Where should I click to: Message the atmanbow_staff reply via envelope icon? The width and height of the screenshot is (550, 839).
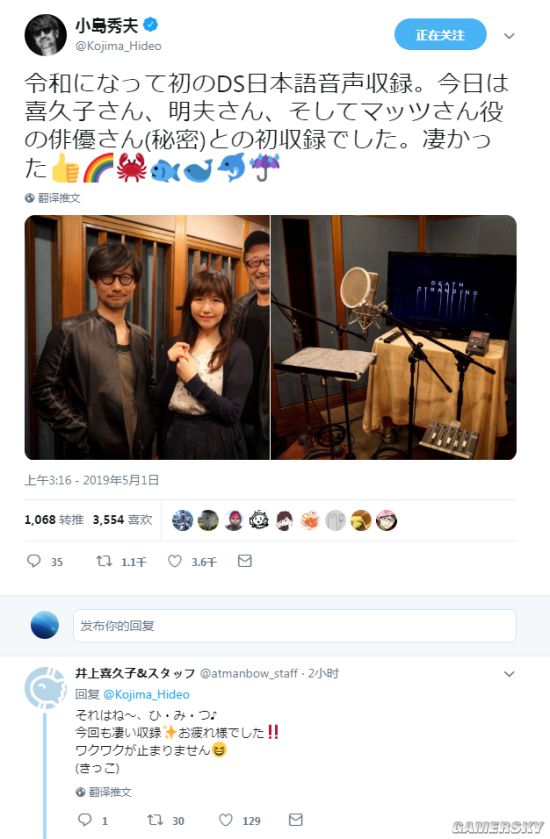296,819
